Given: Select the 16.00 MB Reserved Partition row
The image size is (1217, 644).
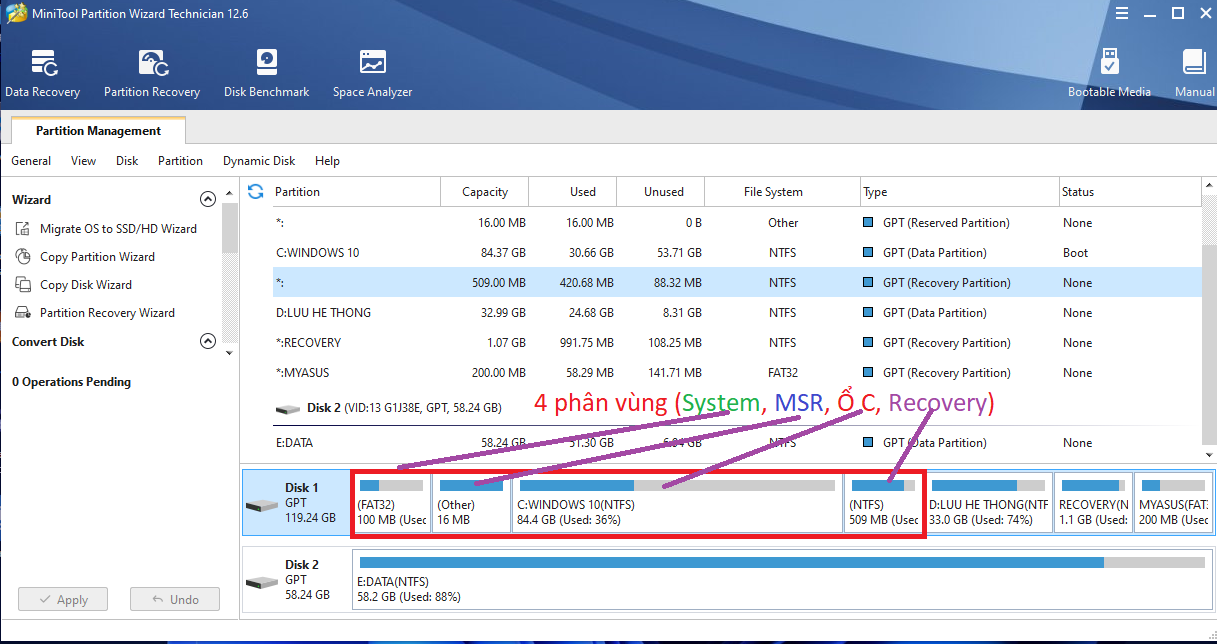Looking at the screenshot, I should click(736, 223).
